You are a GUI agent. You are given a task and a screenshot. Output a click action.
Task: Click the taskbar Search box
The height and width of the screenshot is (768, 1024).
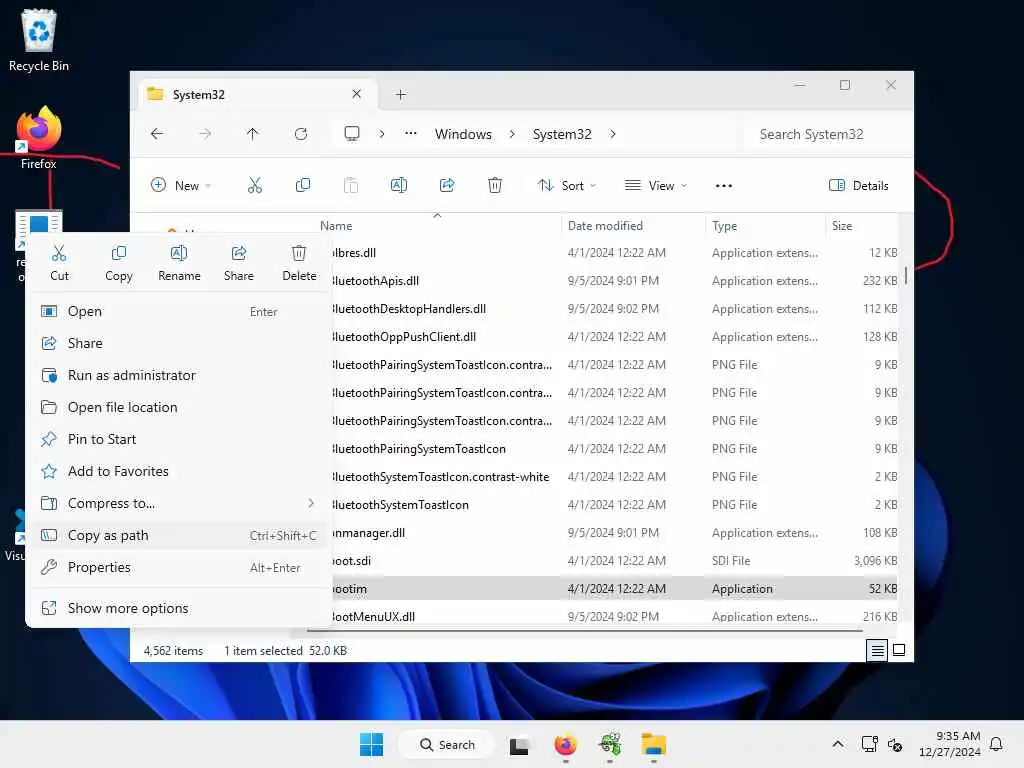pos(447,744)
